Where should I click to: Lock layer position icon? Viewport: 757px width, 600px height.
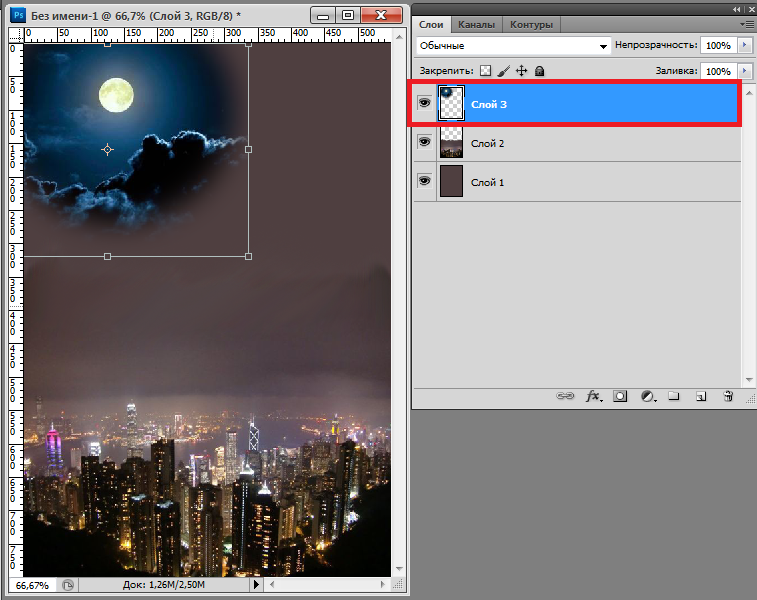point(521,71)
